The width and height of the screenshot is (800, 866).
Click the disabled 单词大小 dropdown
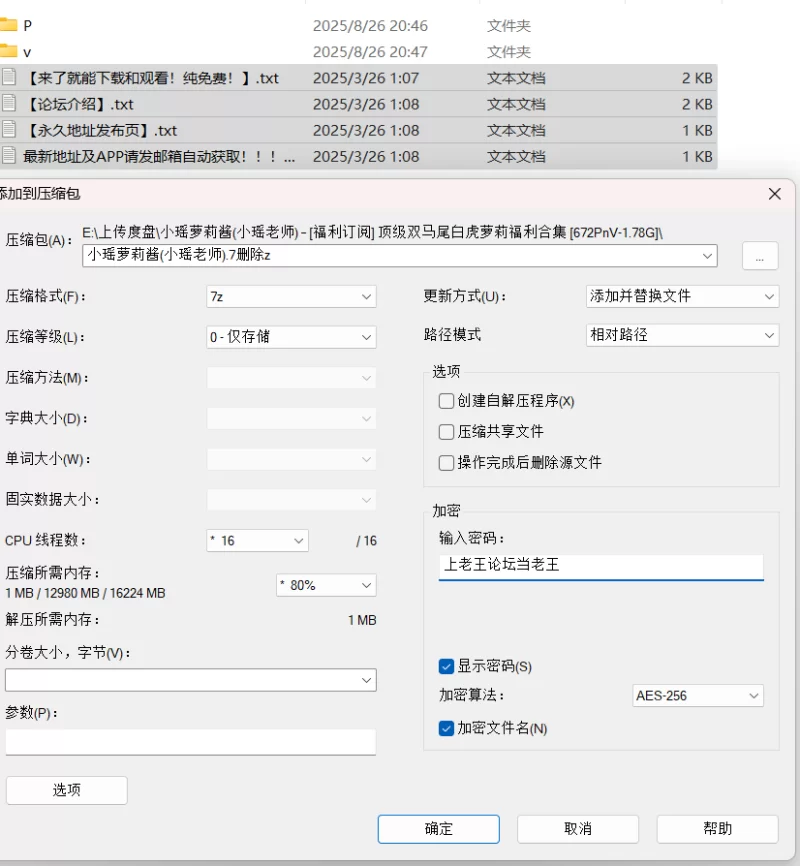pyautogui.click(x=291, y=459)
